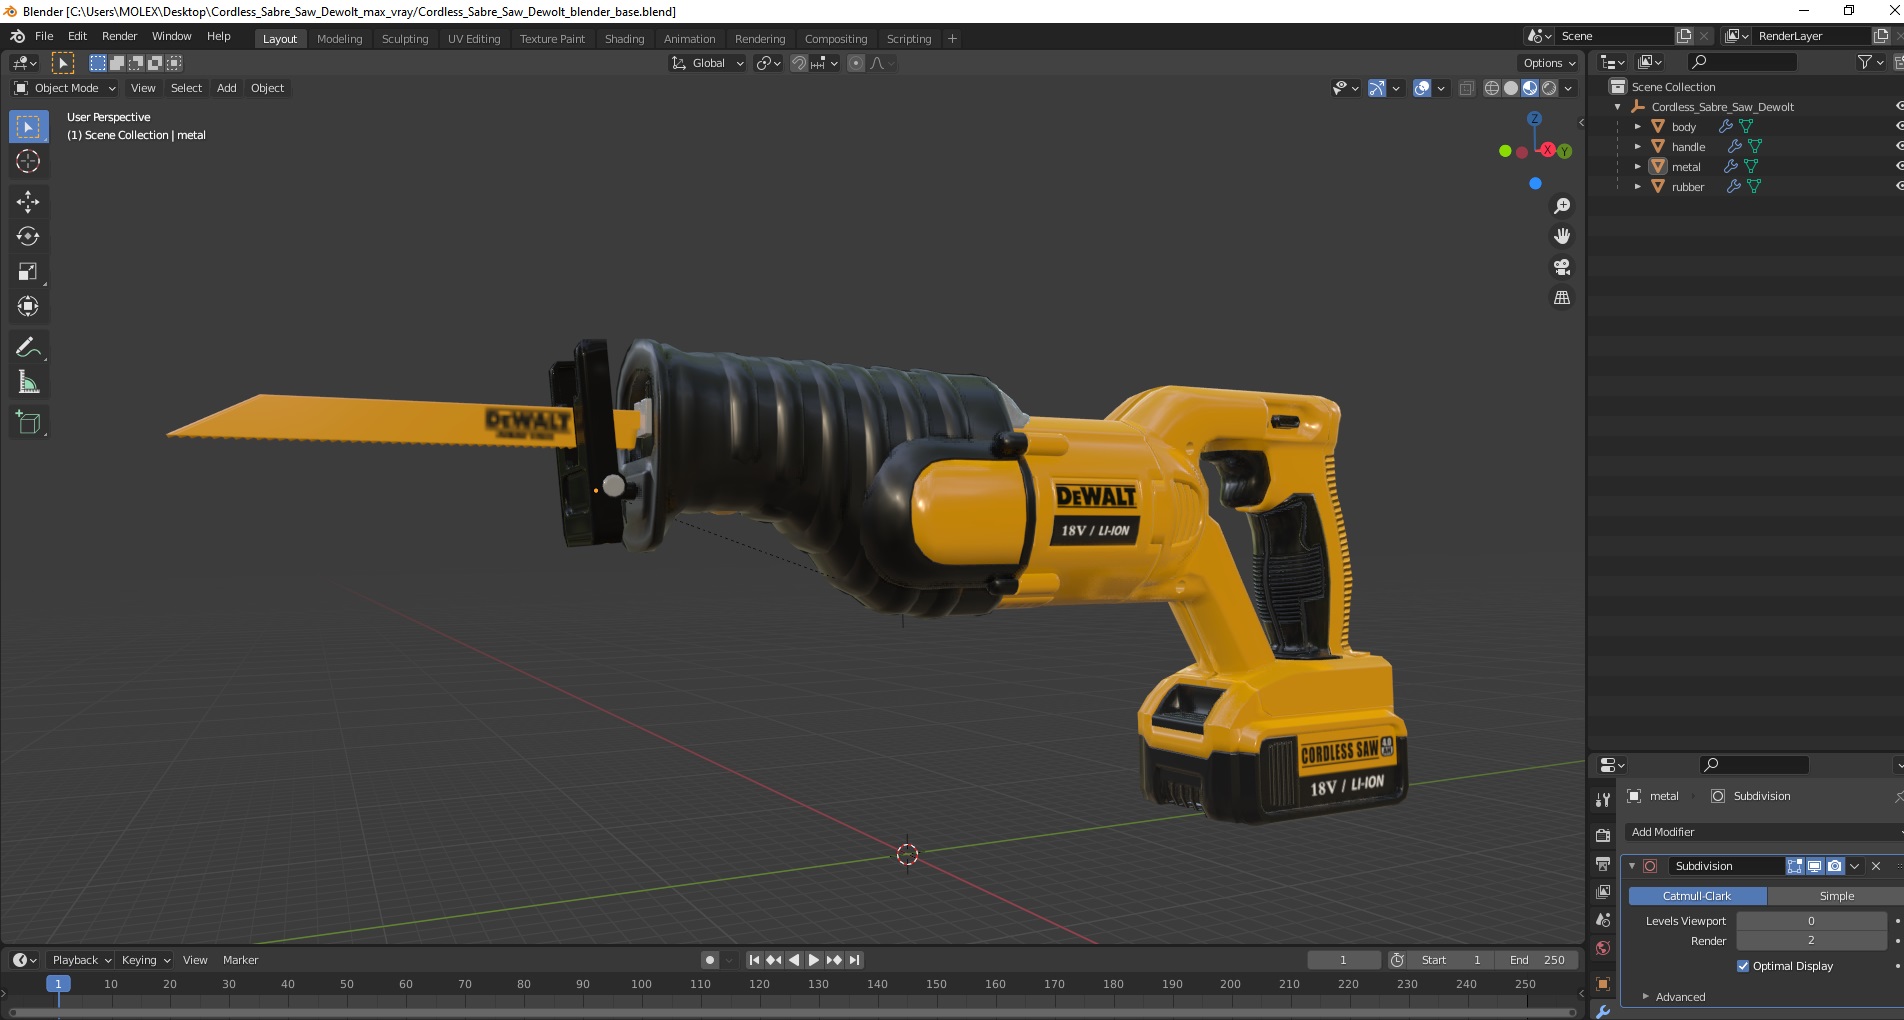Open the outliner filter dropdown
Viewport: 1904px width, 1020px height.
(x=1870, y=62)
